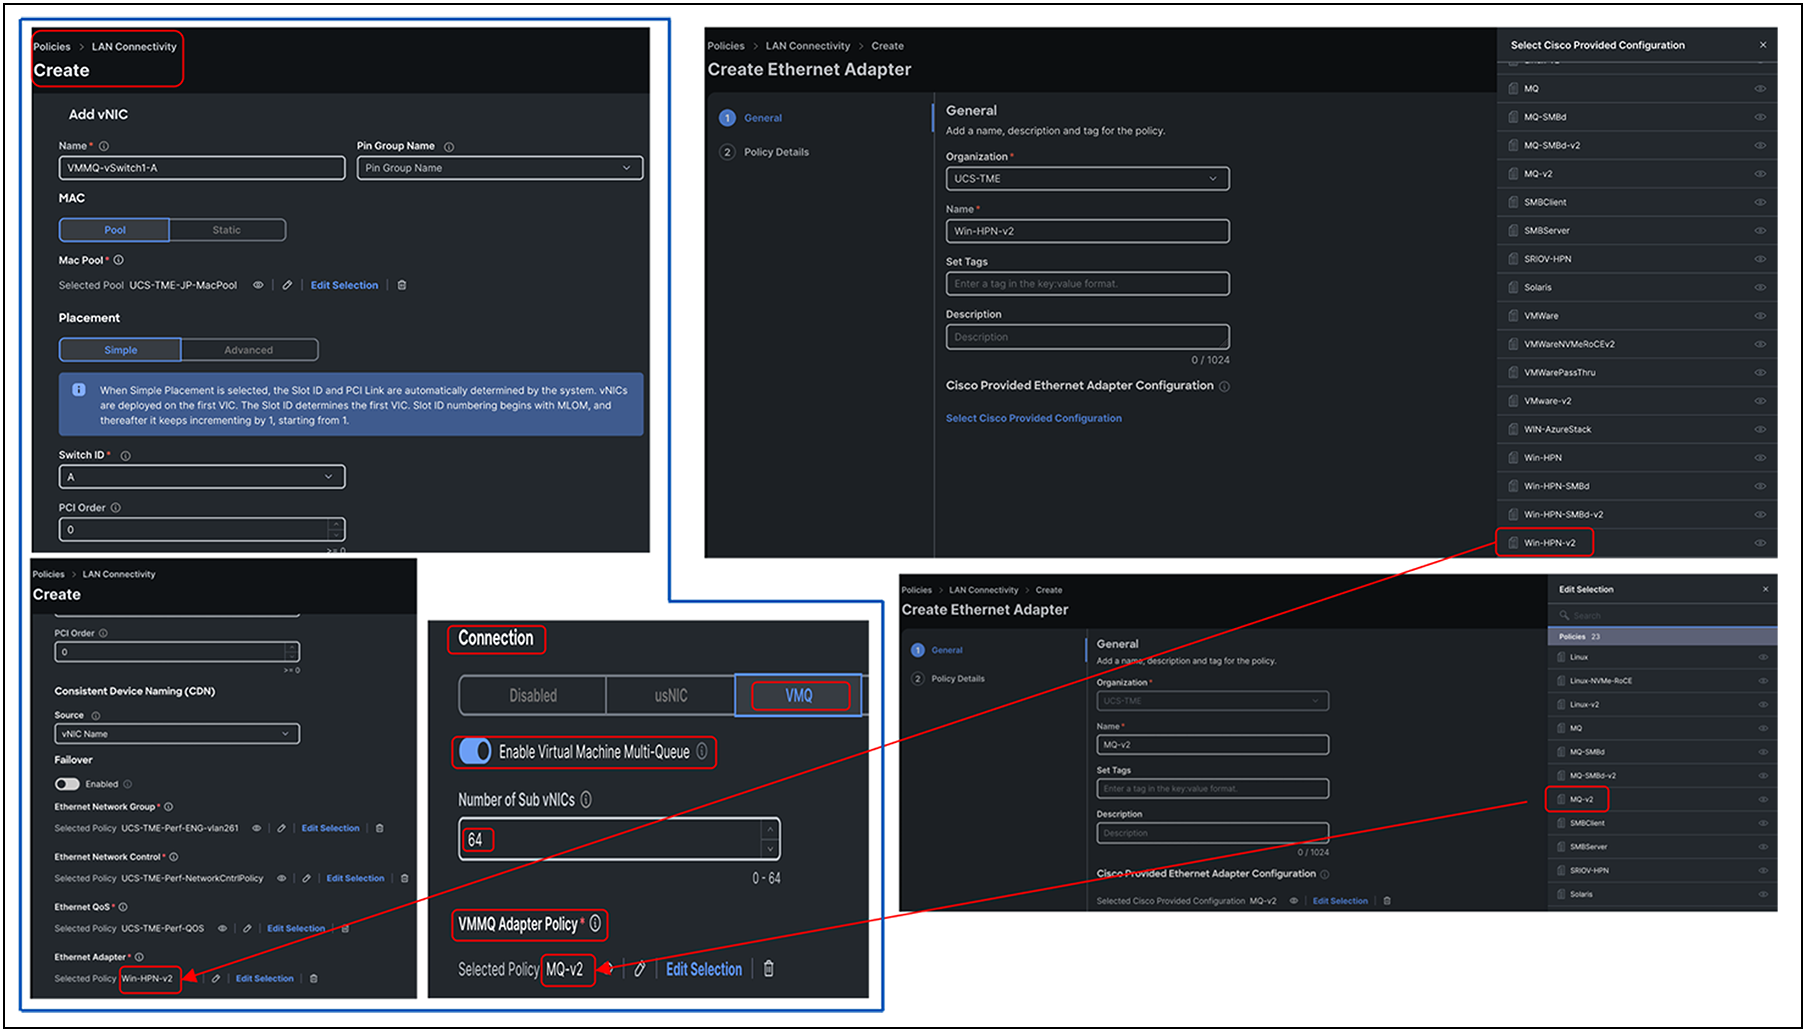Click info icon next to PCI Order in Add vNIC
This screenshot has width=1806, height=1032.
click(116, 508)
